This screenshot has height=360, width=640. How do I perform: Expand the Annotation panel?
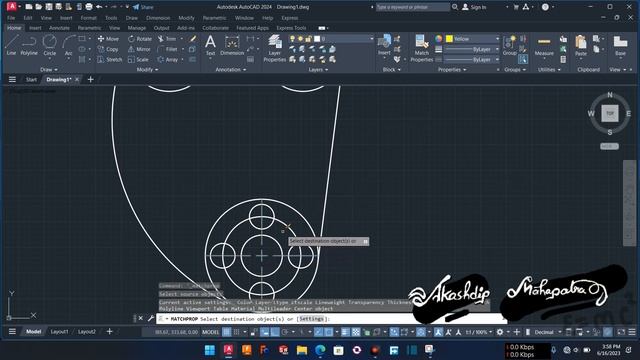pos(231,70)
